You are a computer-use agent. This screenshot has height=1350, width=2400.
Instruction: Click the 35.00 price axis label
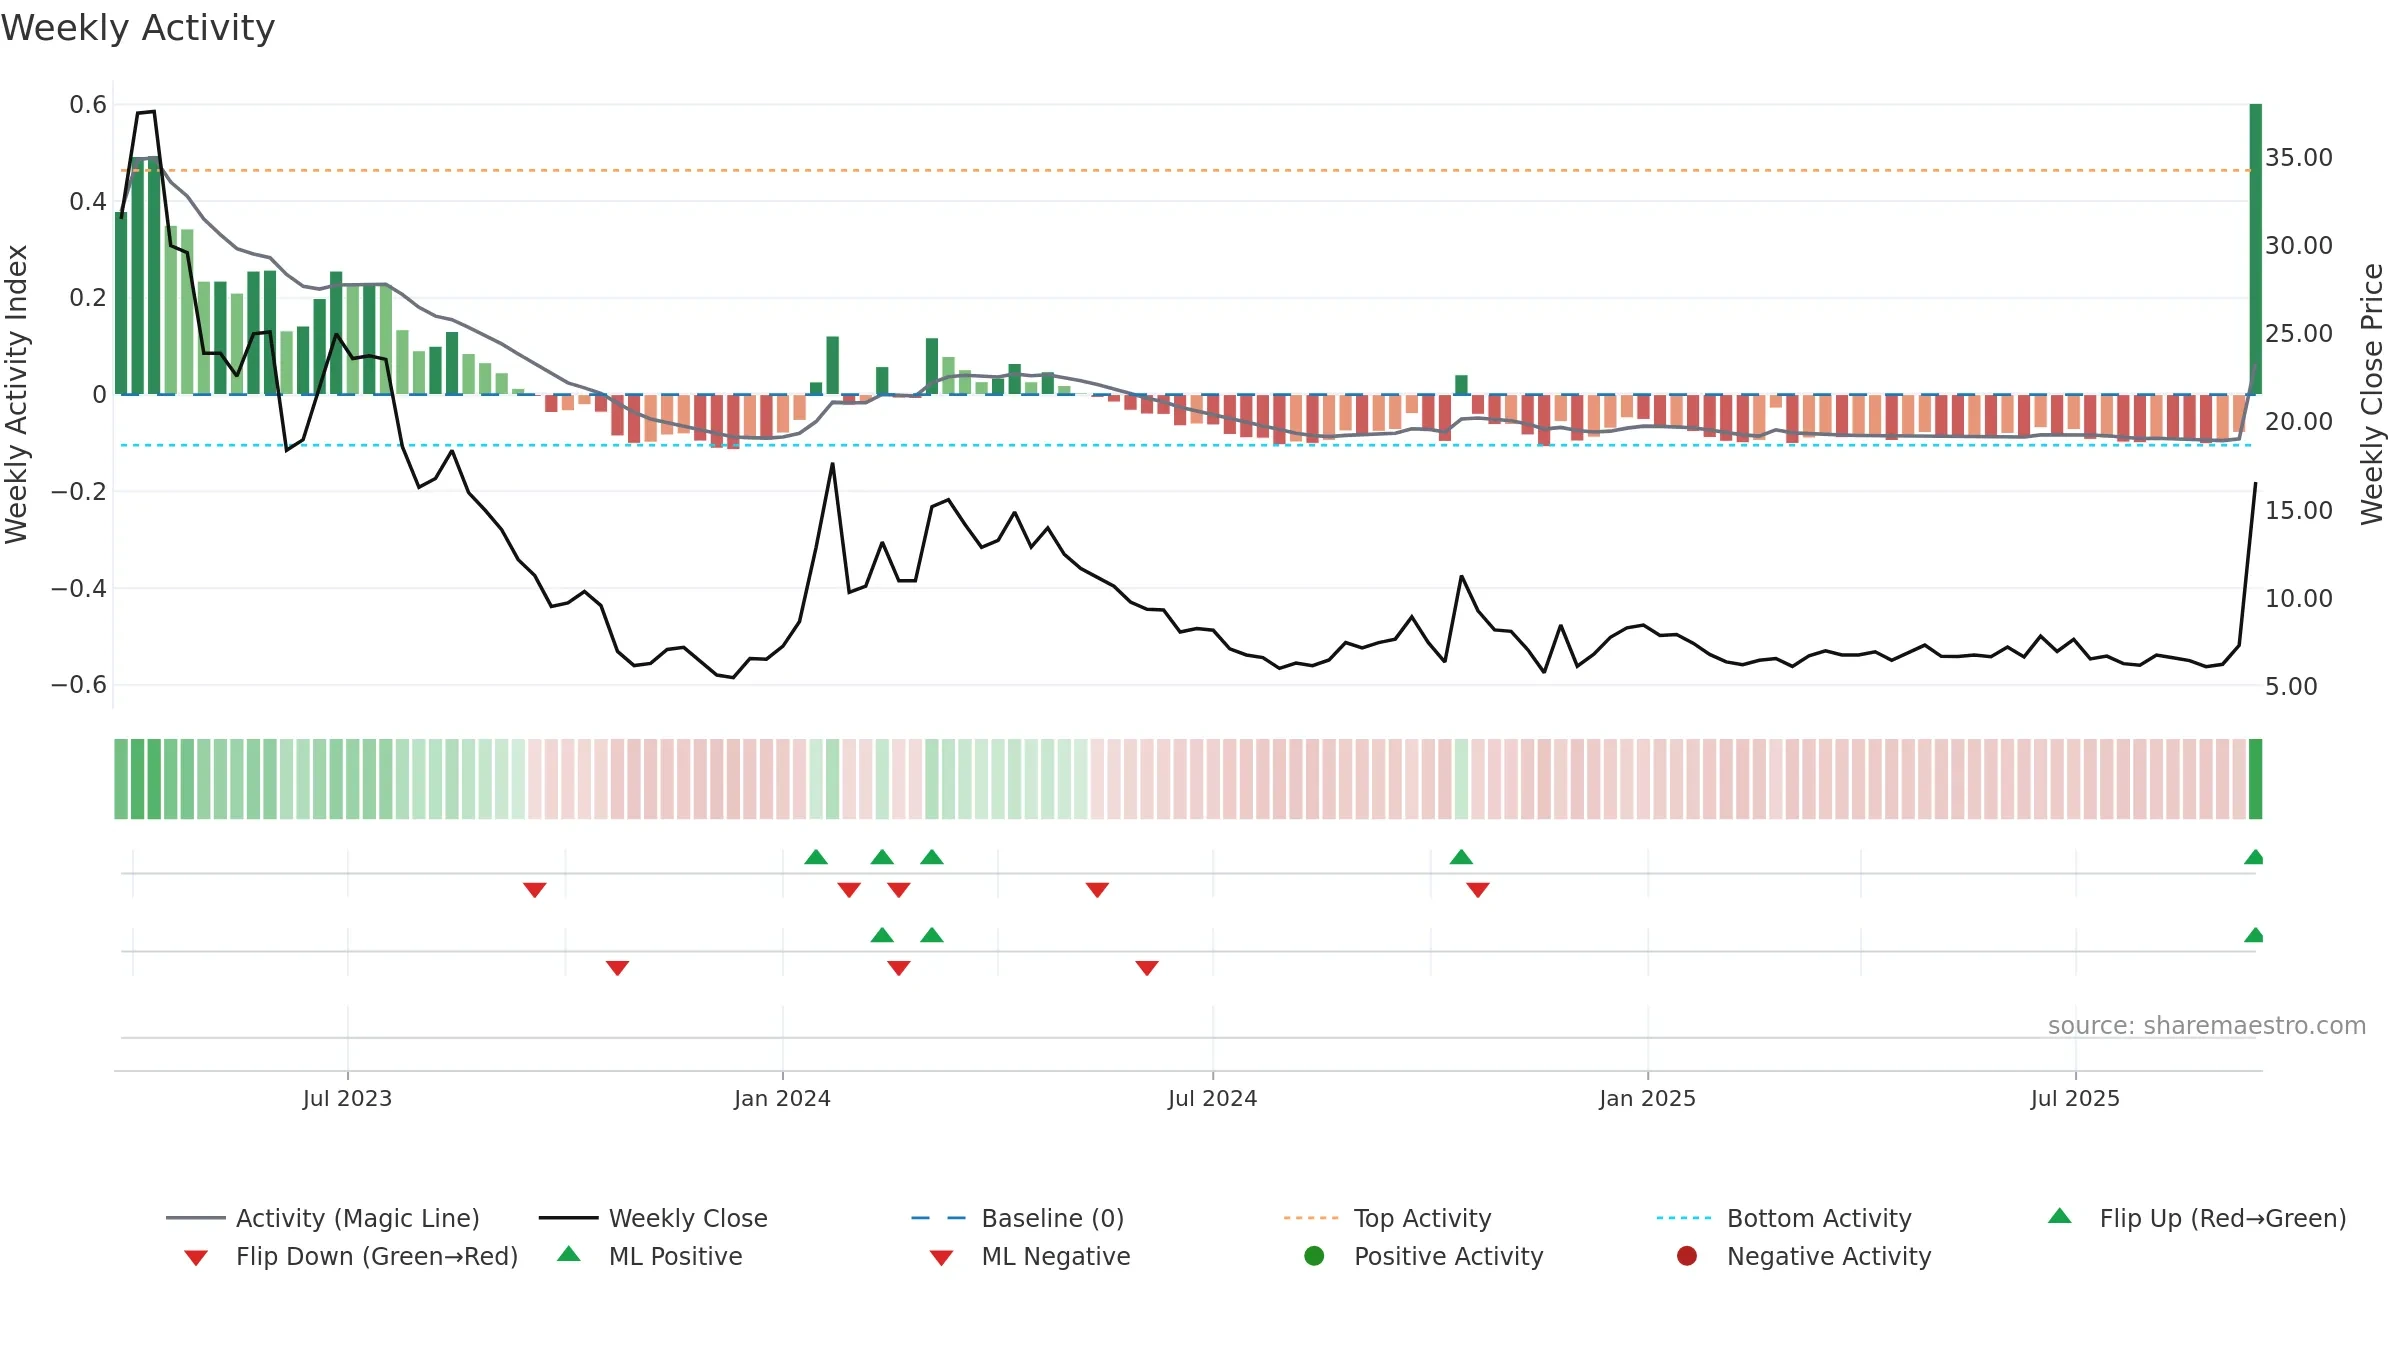pos(2298,157)
